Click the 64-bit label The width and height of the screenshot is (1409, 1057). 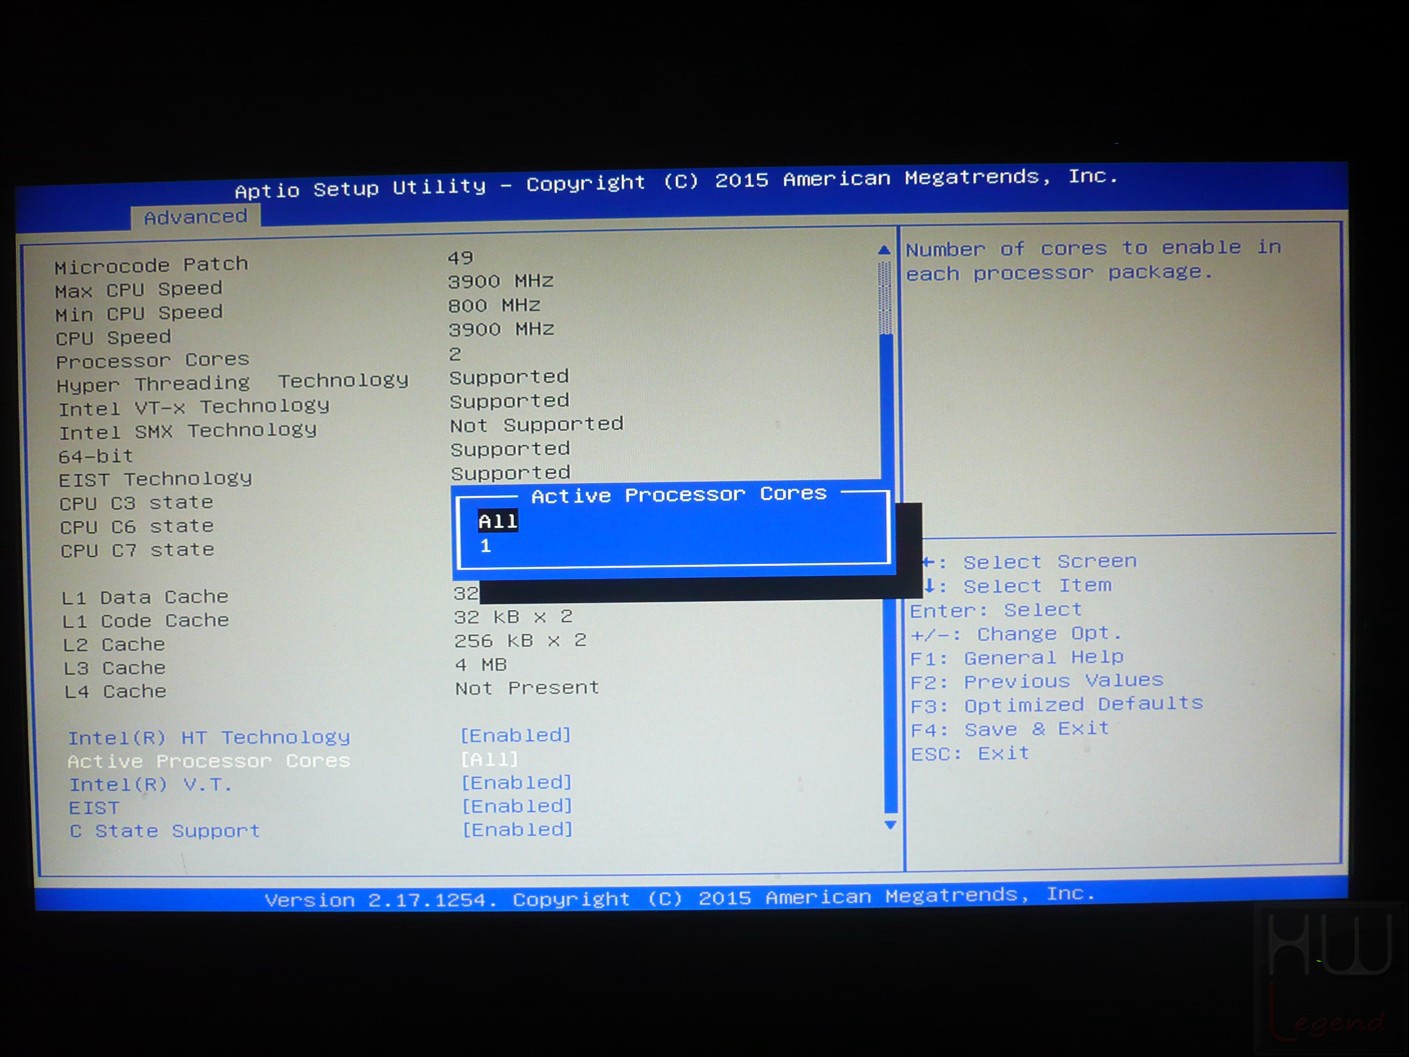pos(95,456)
